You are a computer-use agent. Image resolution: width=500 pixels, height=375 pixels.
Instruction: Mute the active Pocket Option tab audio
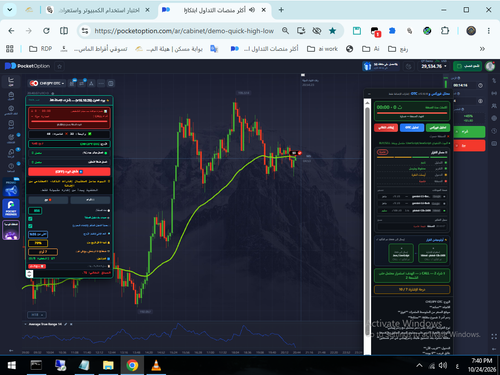pyautogui.click(x=252, y=10)
